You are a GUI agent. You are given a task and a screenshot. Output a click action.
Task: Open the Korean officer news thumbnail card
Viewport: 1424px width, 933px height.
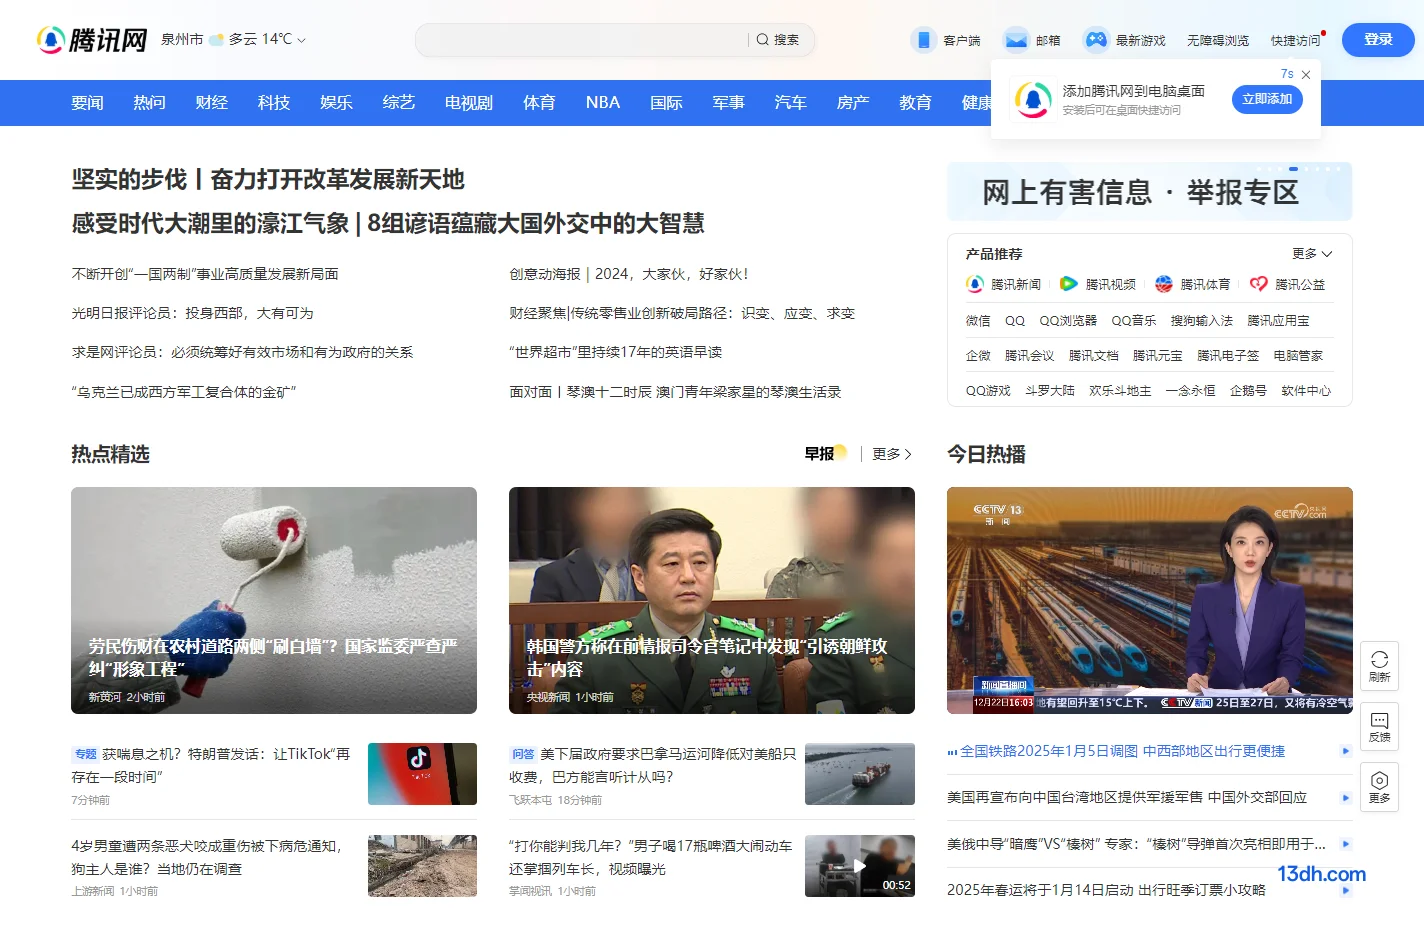(x=712, y=600)
